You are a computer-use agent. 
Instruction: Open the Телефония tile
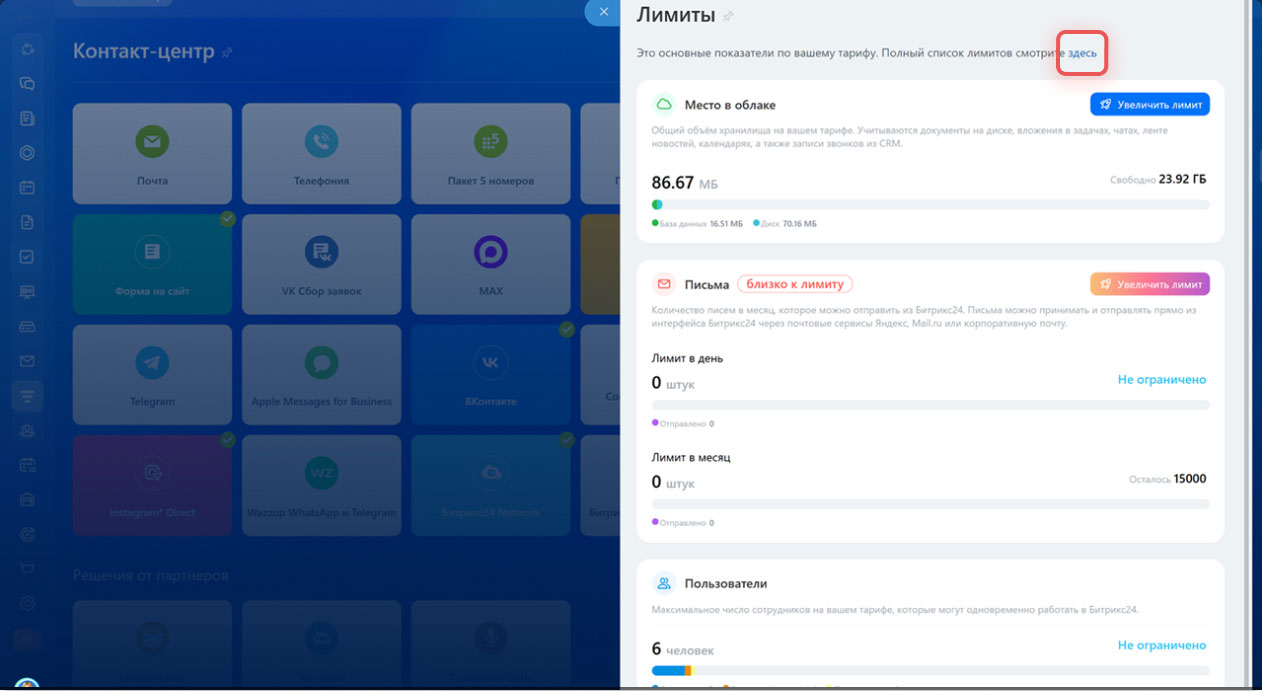(x=321, y=154)
